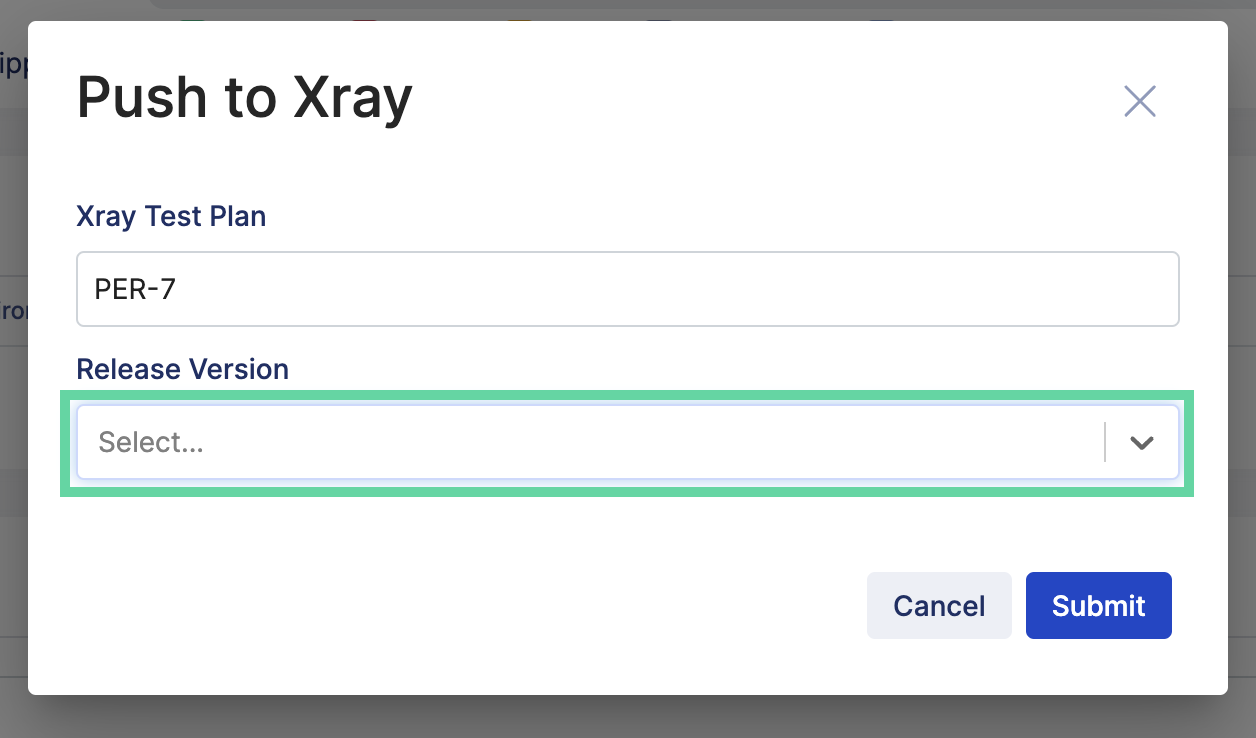Click the Release Version label
The width and height of the screenshot is (1256, 738).
tap(183, 369)
